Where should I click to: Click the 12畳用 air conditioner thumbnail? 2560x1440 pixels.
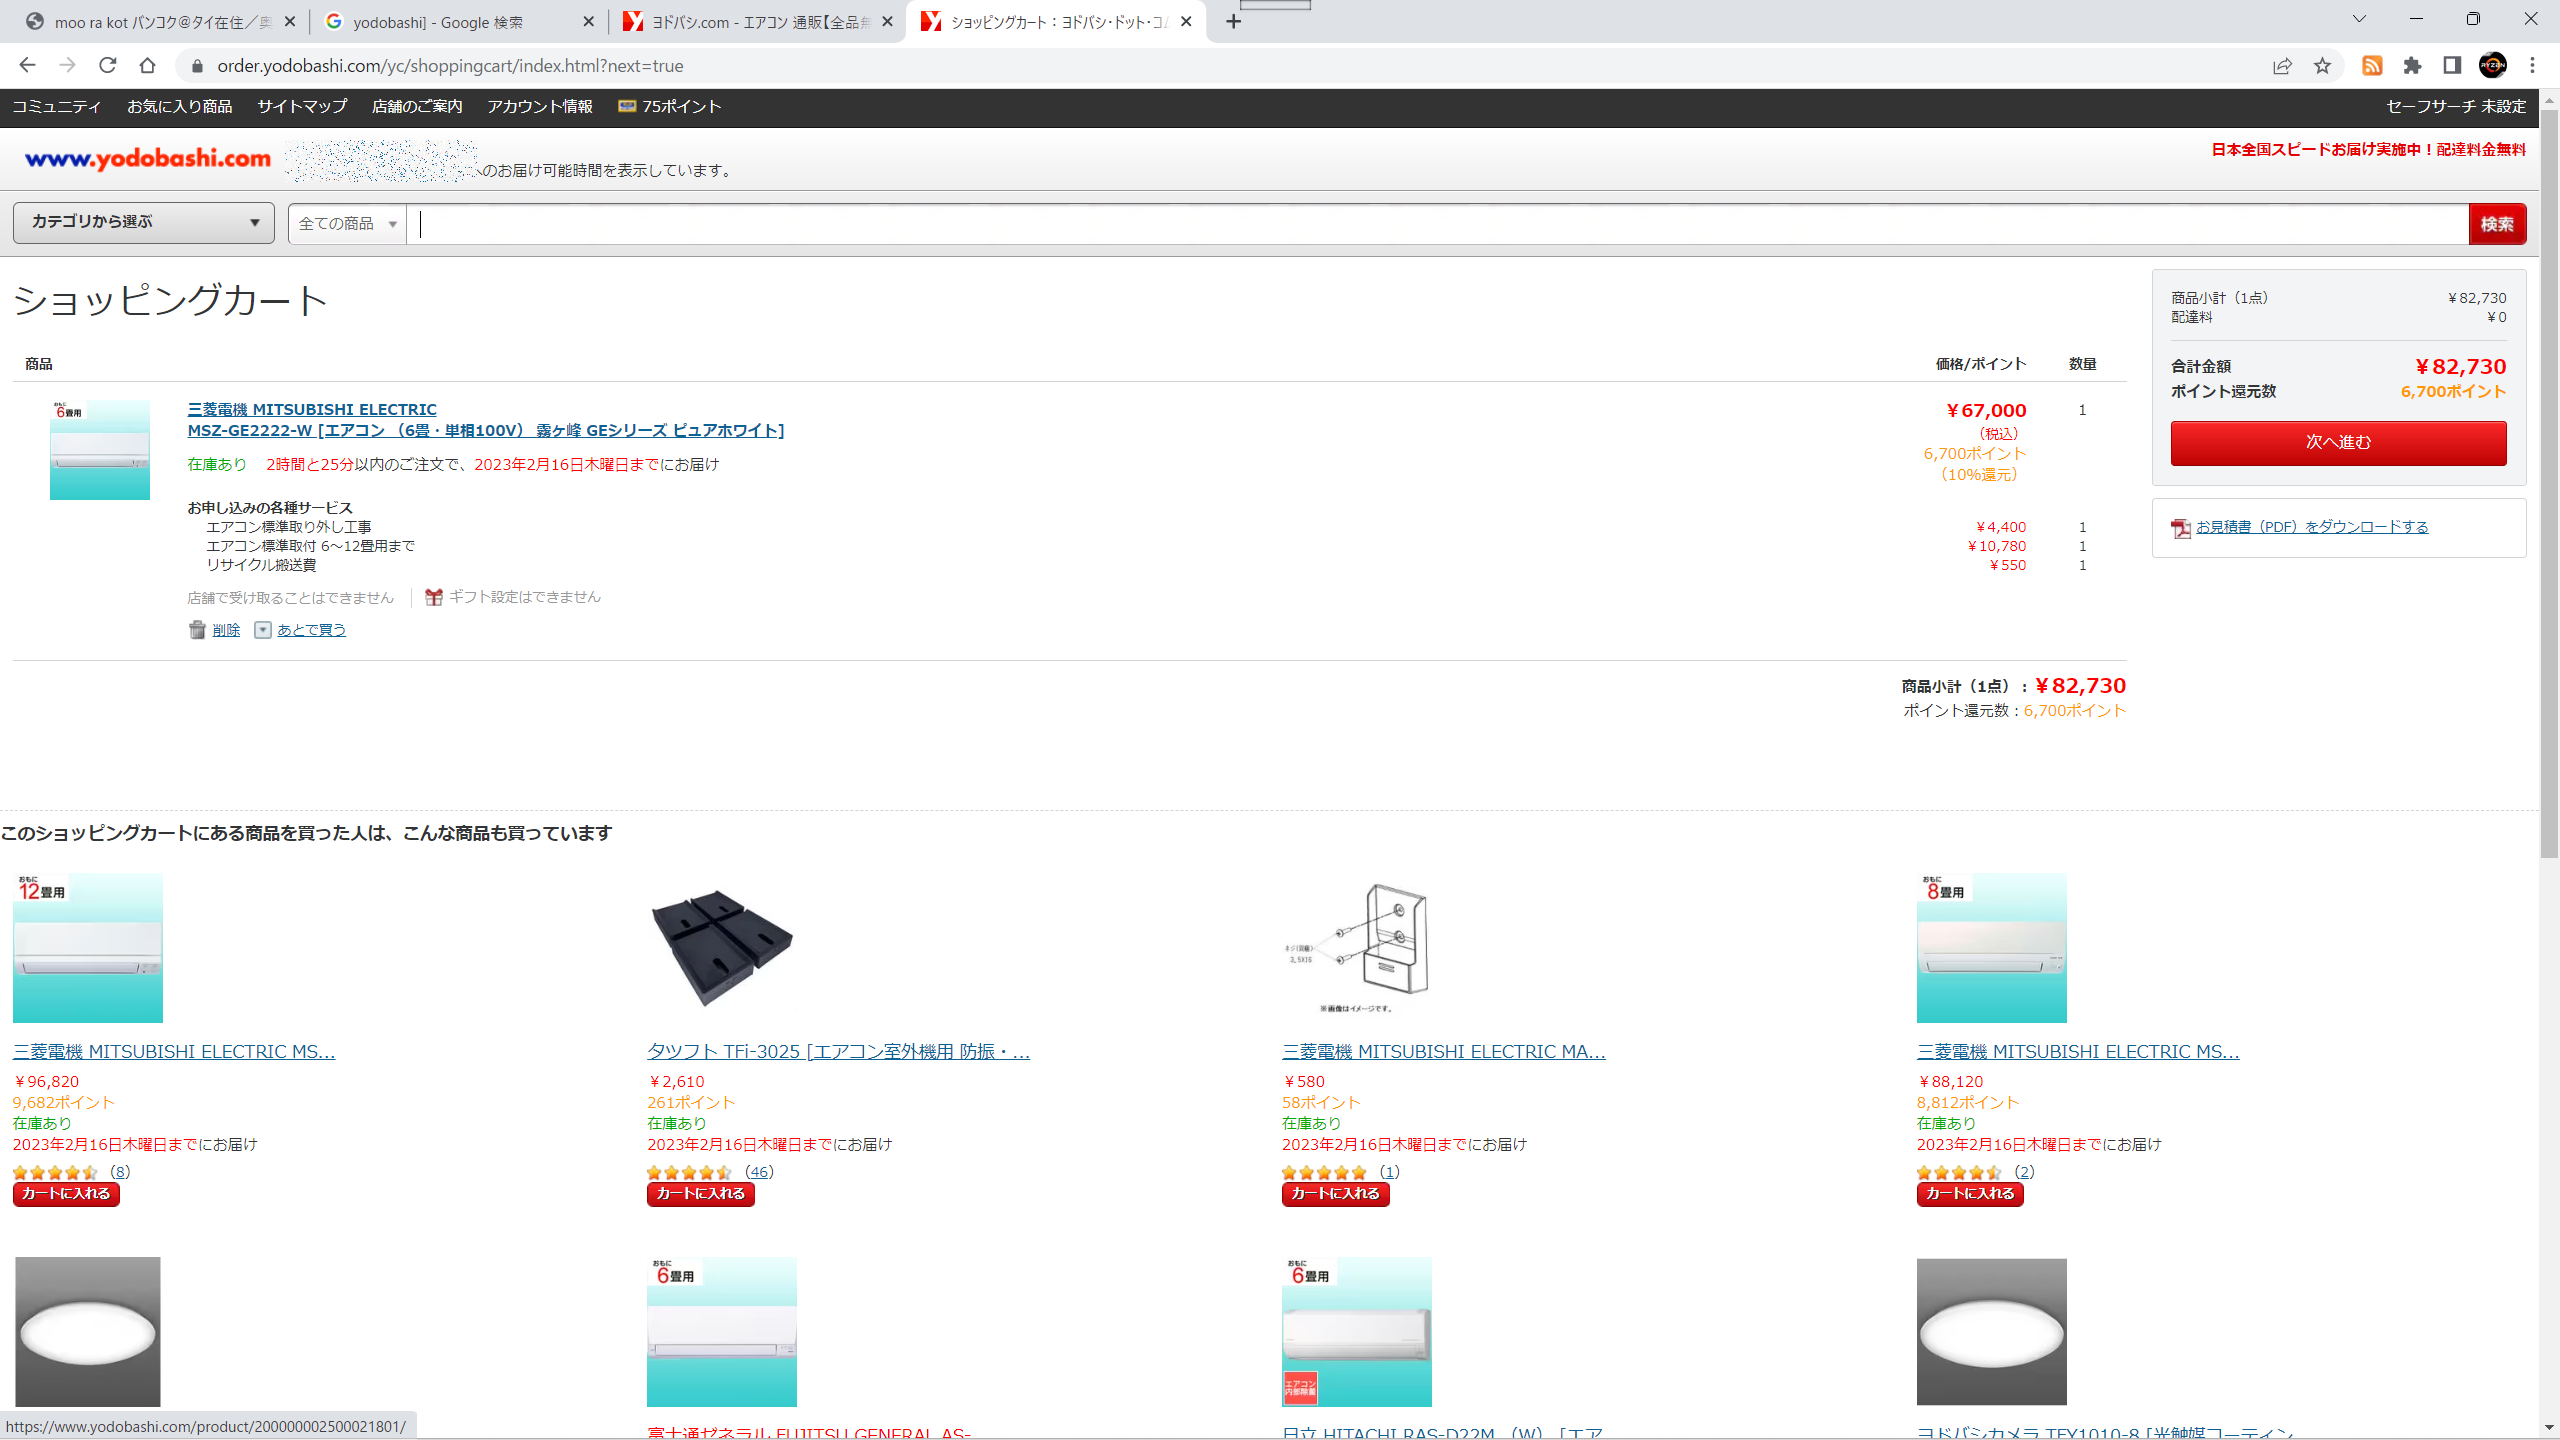[88, 948]
